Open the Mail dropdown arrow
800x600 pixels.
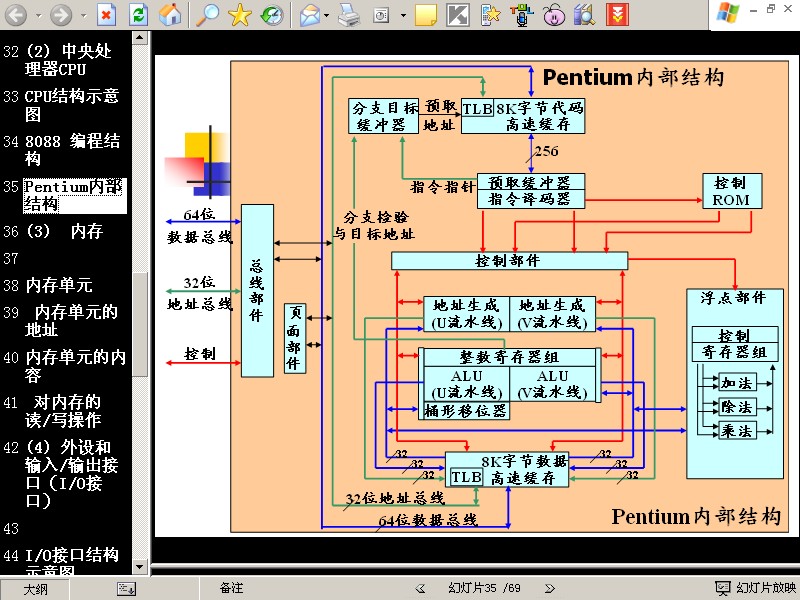tap(327, 16)
